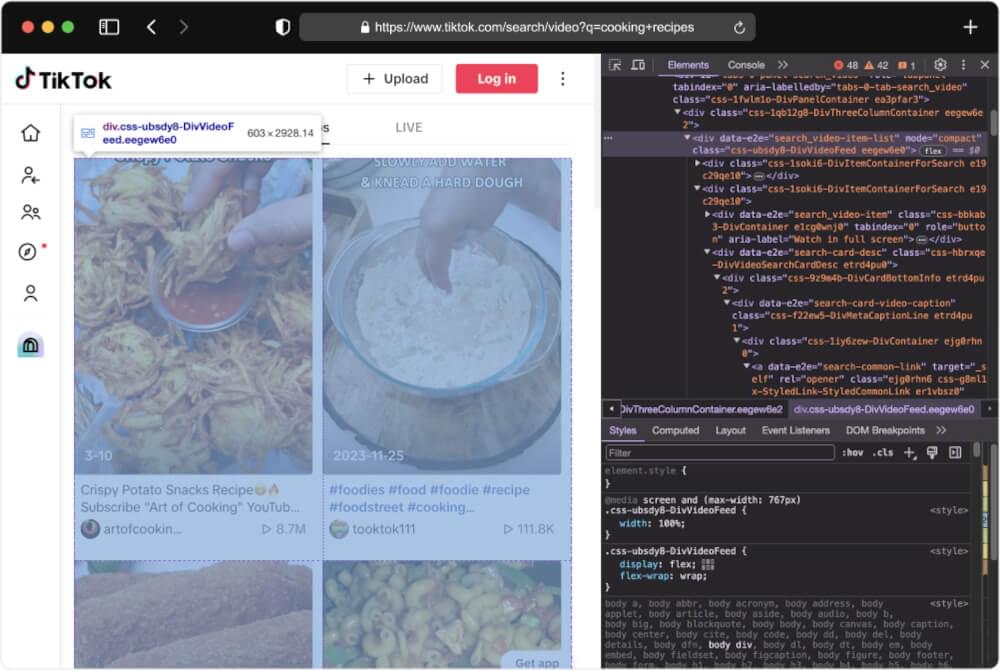Toggle the :hov element state panel

coord(852,453)
